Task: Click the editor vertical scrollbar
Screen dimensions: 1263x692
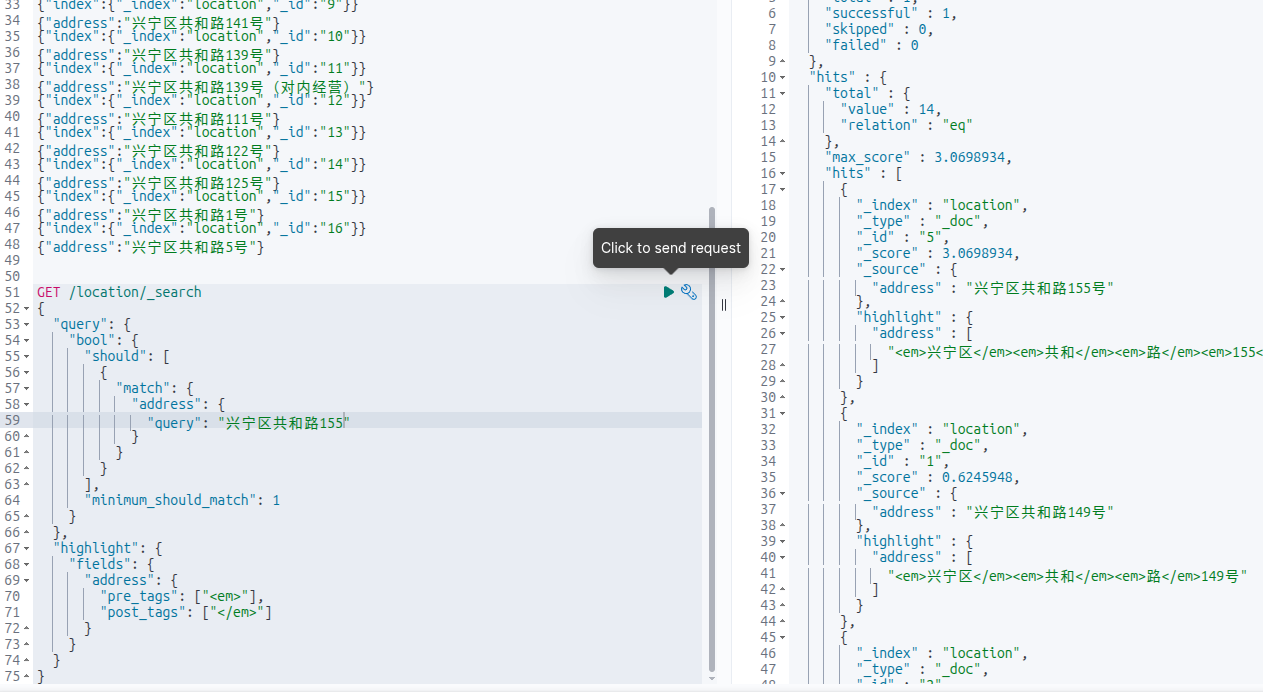Action: point(712,439)
